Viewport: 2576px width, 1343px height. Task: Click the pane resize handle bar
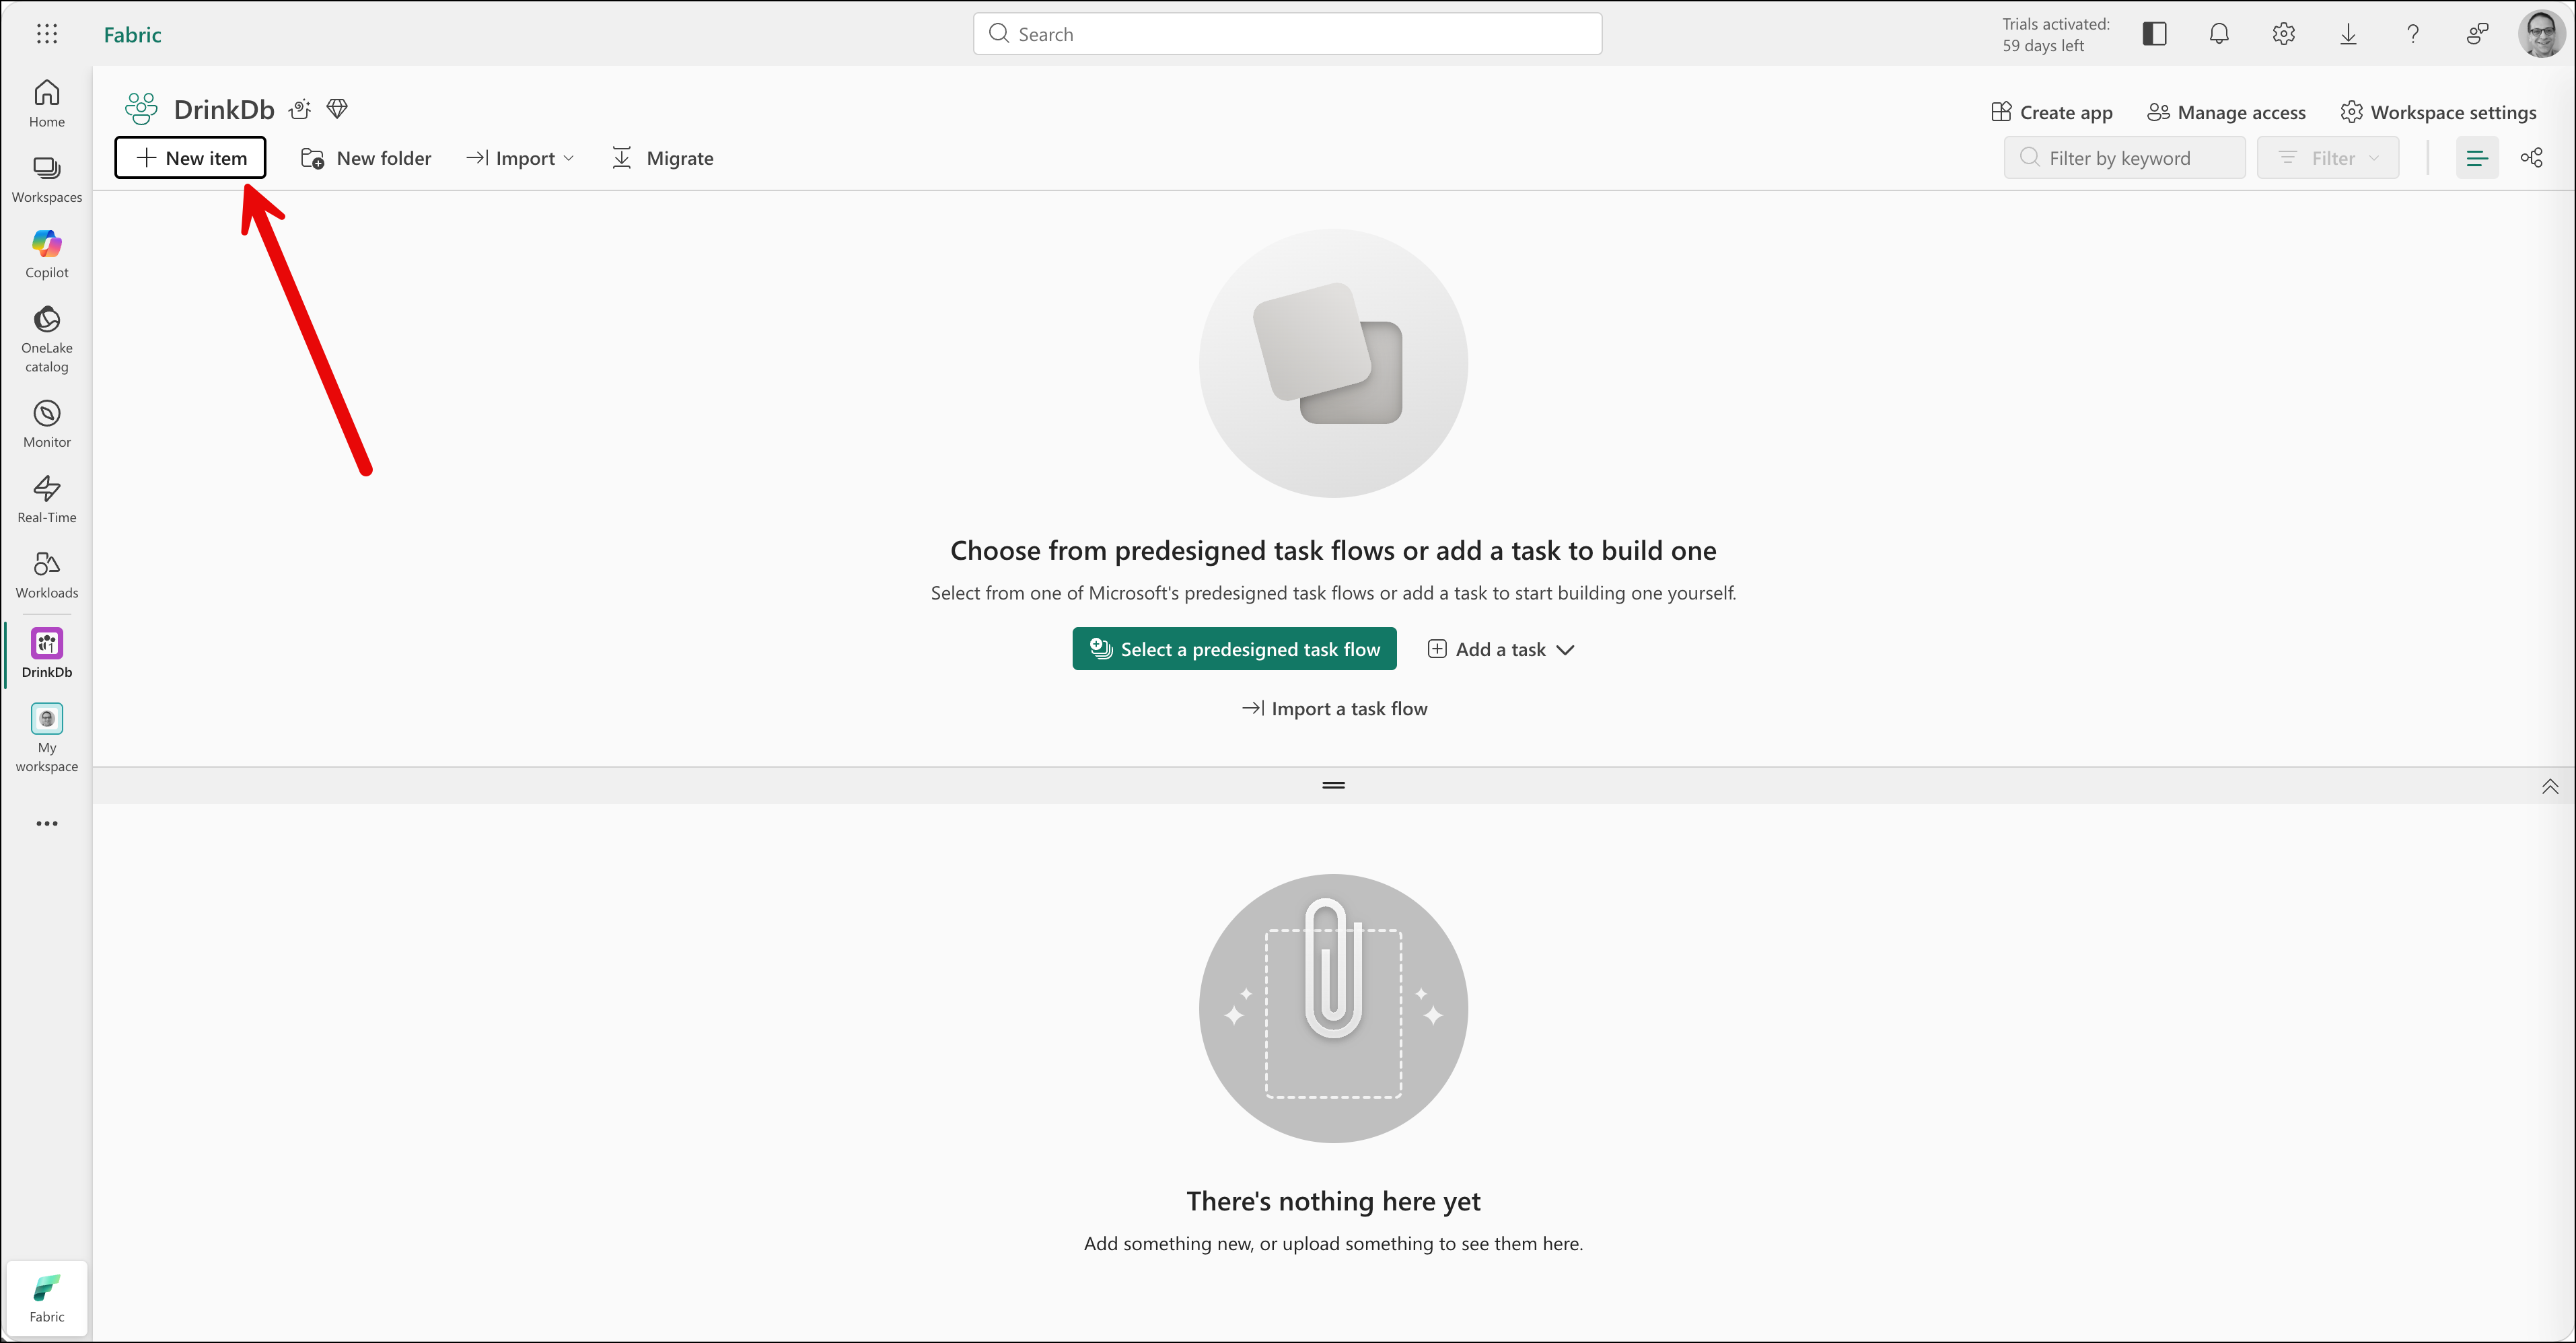[x=1333, y=786]
